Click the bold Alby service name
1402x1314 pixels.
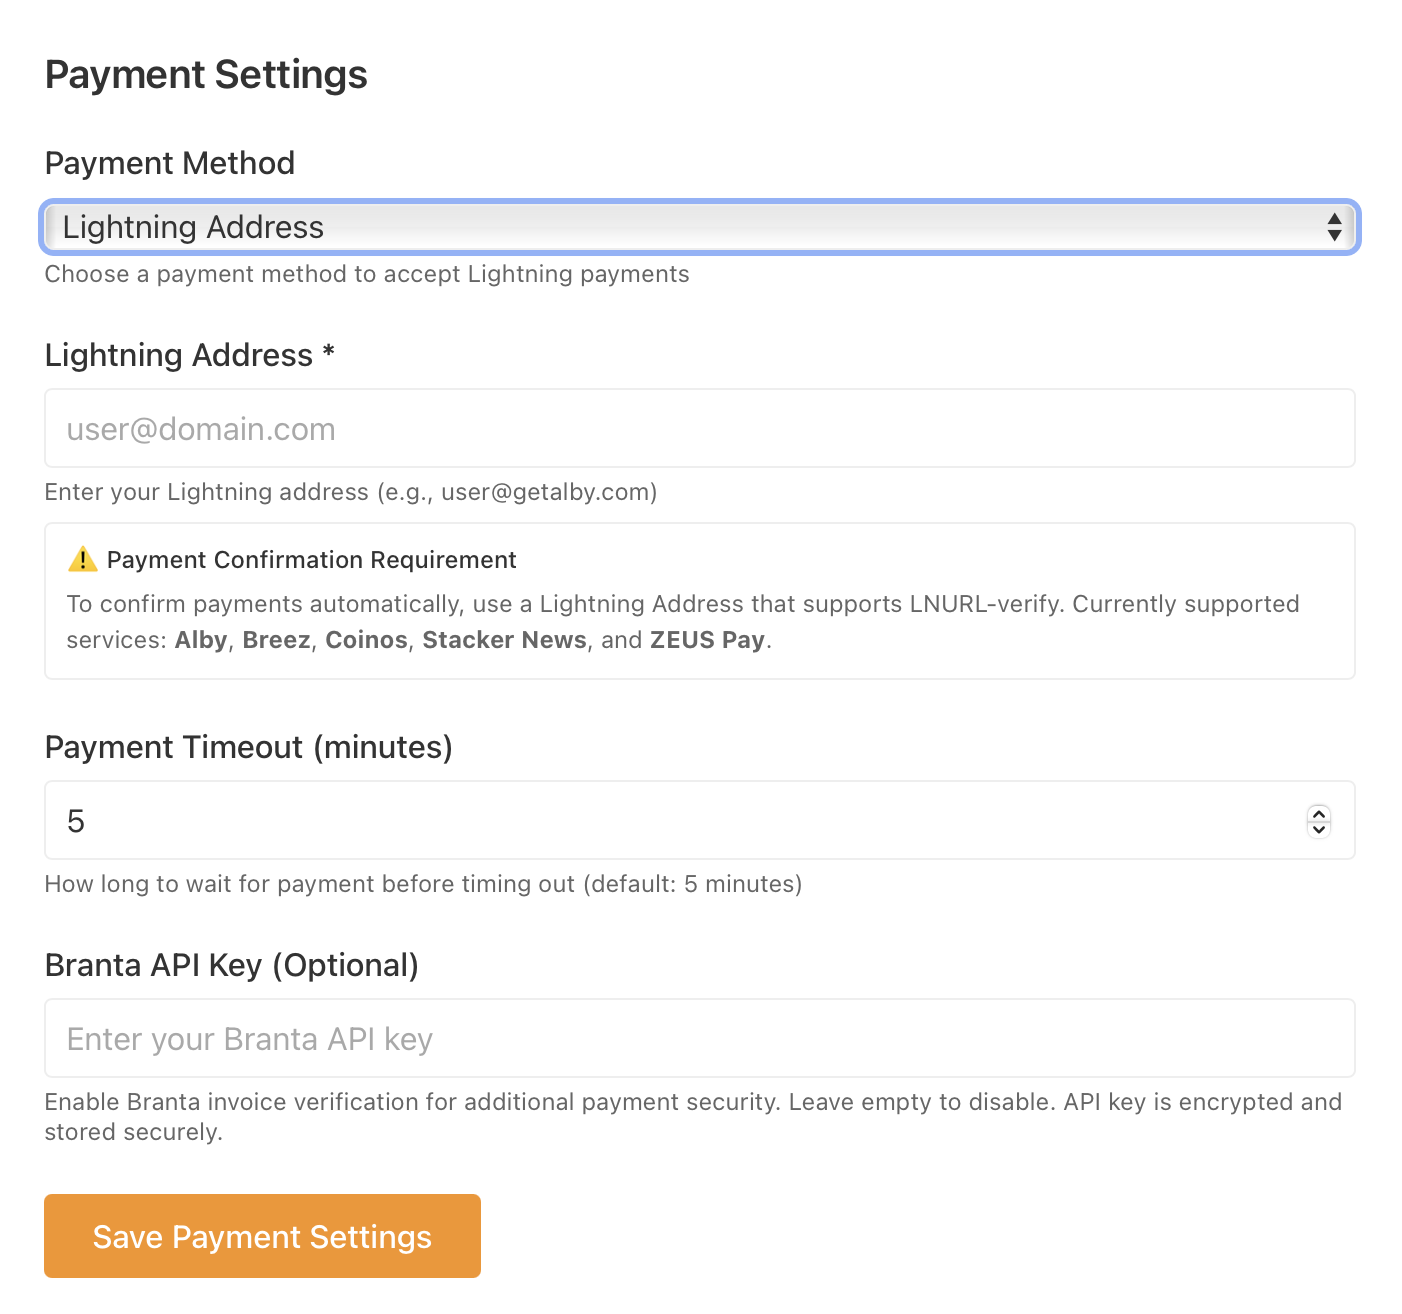coord(201,640)
